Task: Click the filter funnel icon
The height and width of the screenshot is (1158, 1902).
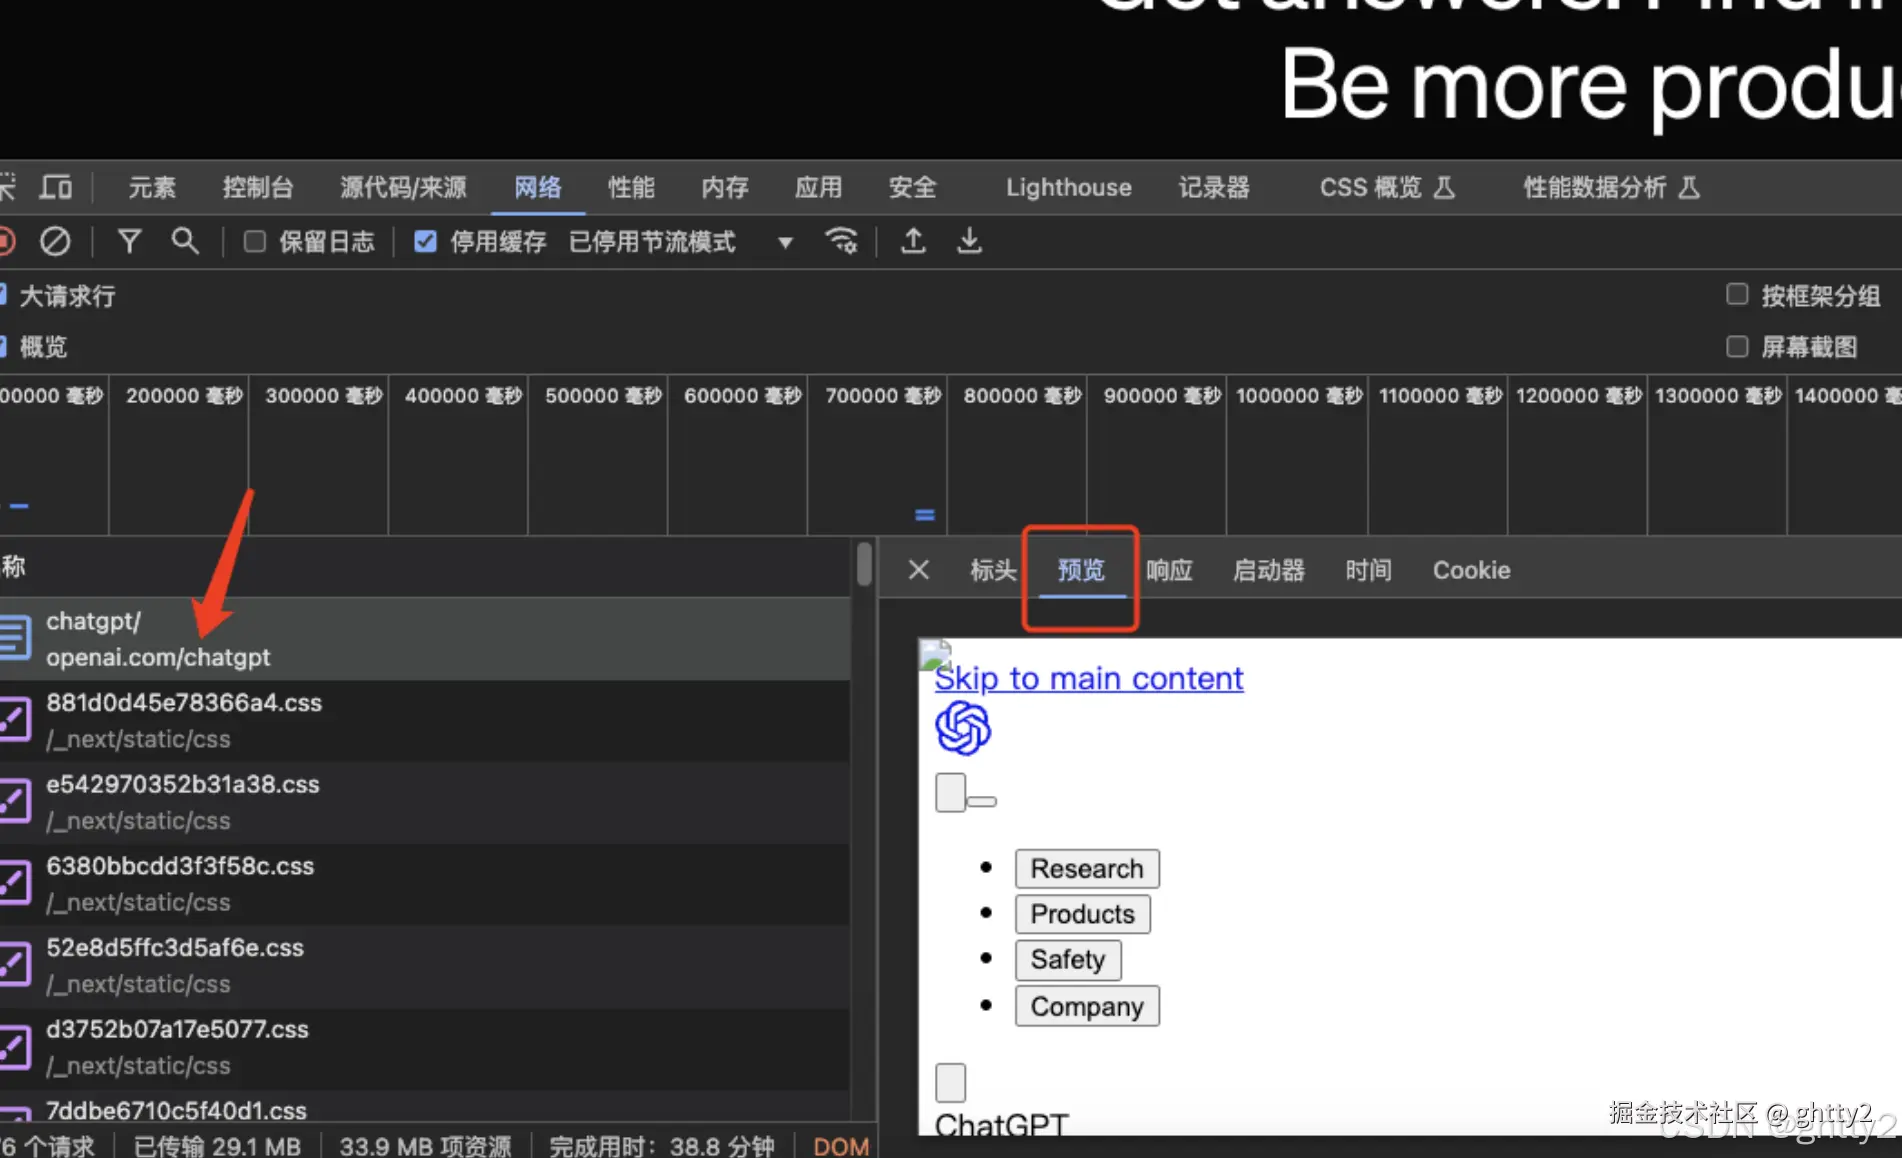Action: click(129, 241)
